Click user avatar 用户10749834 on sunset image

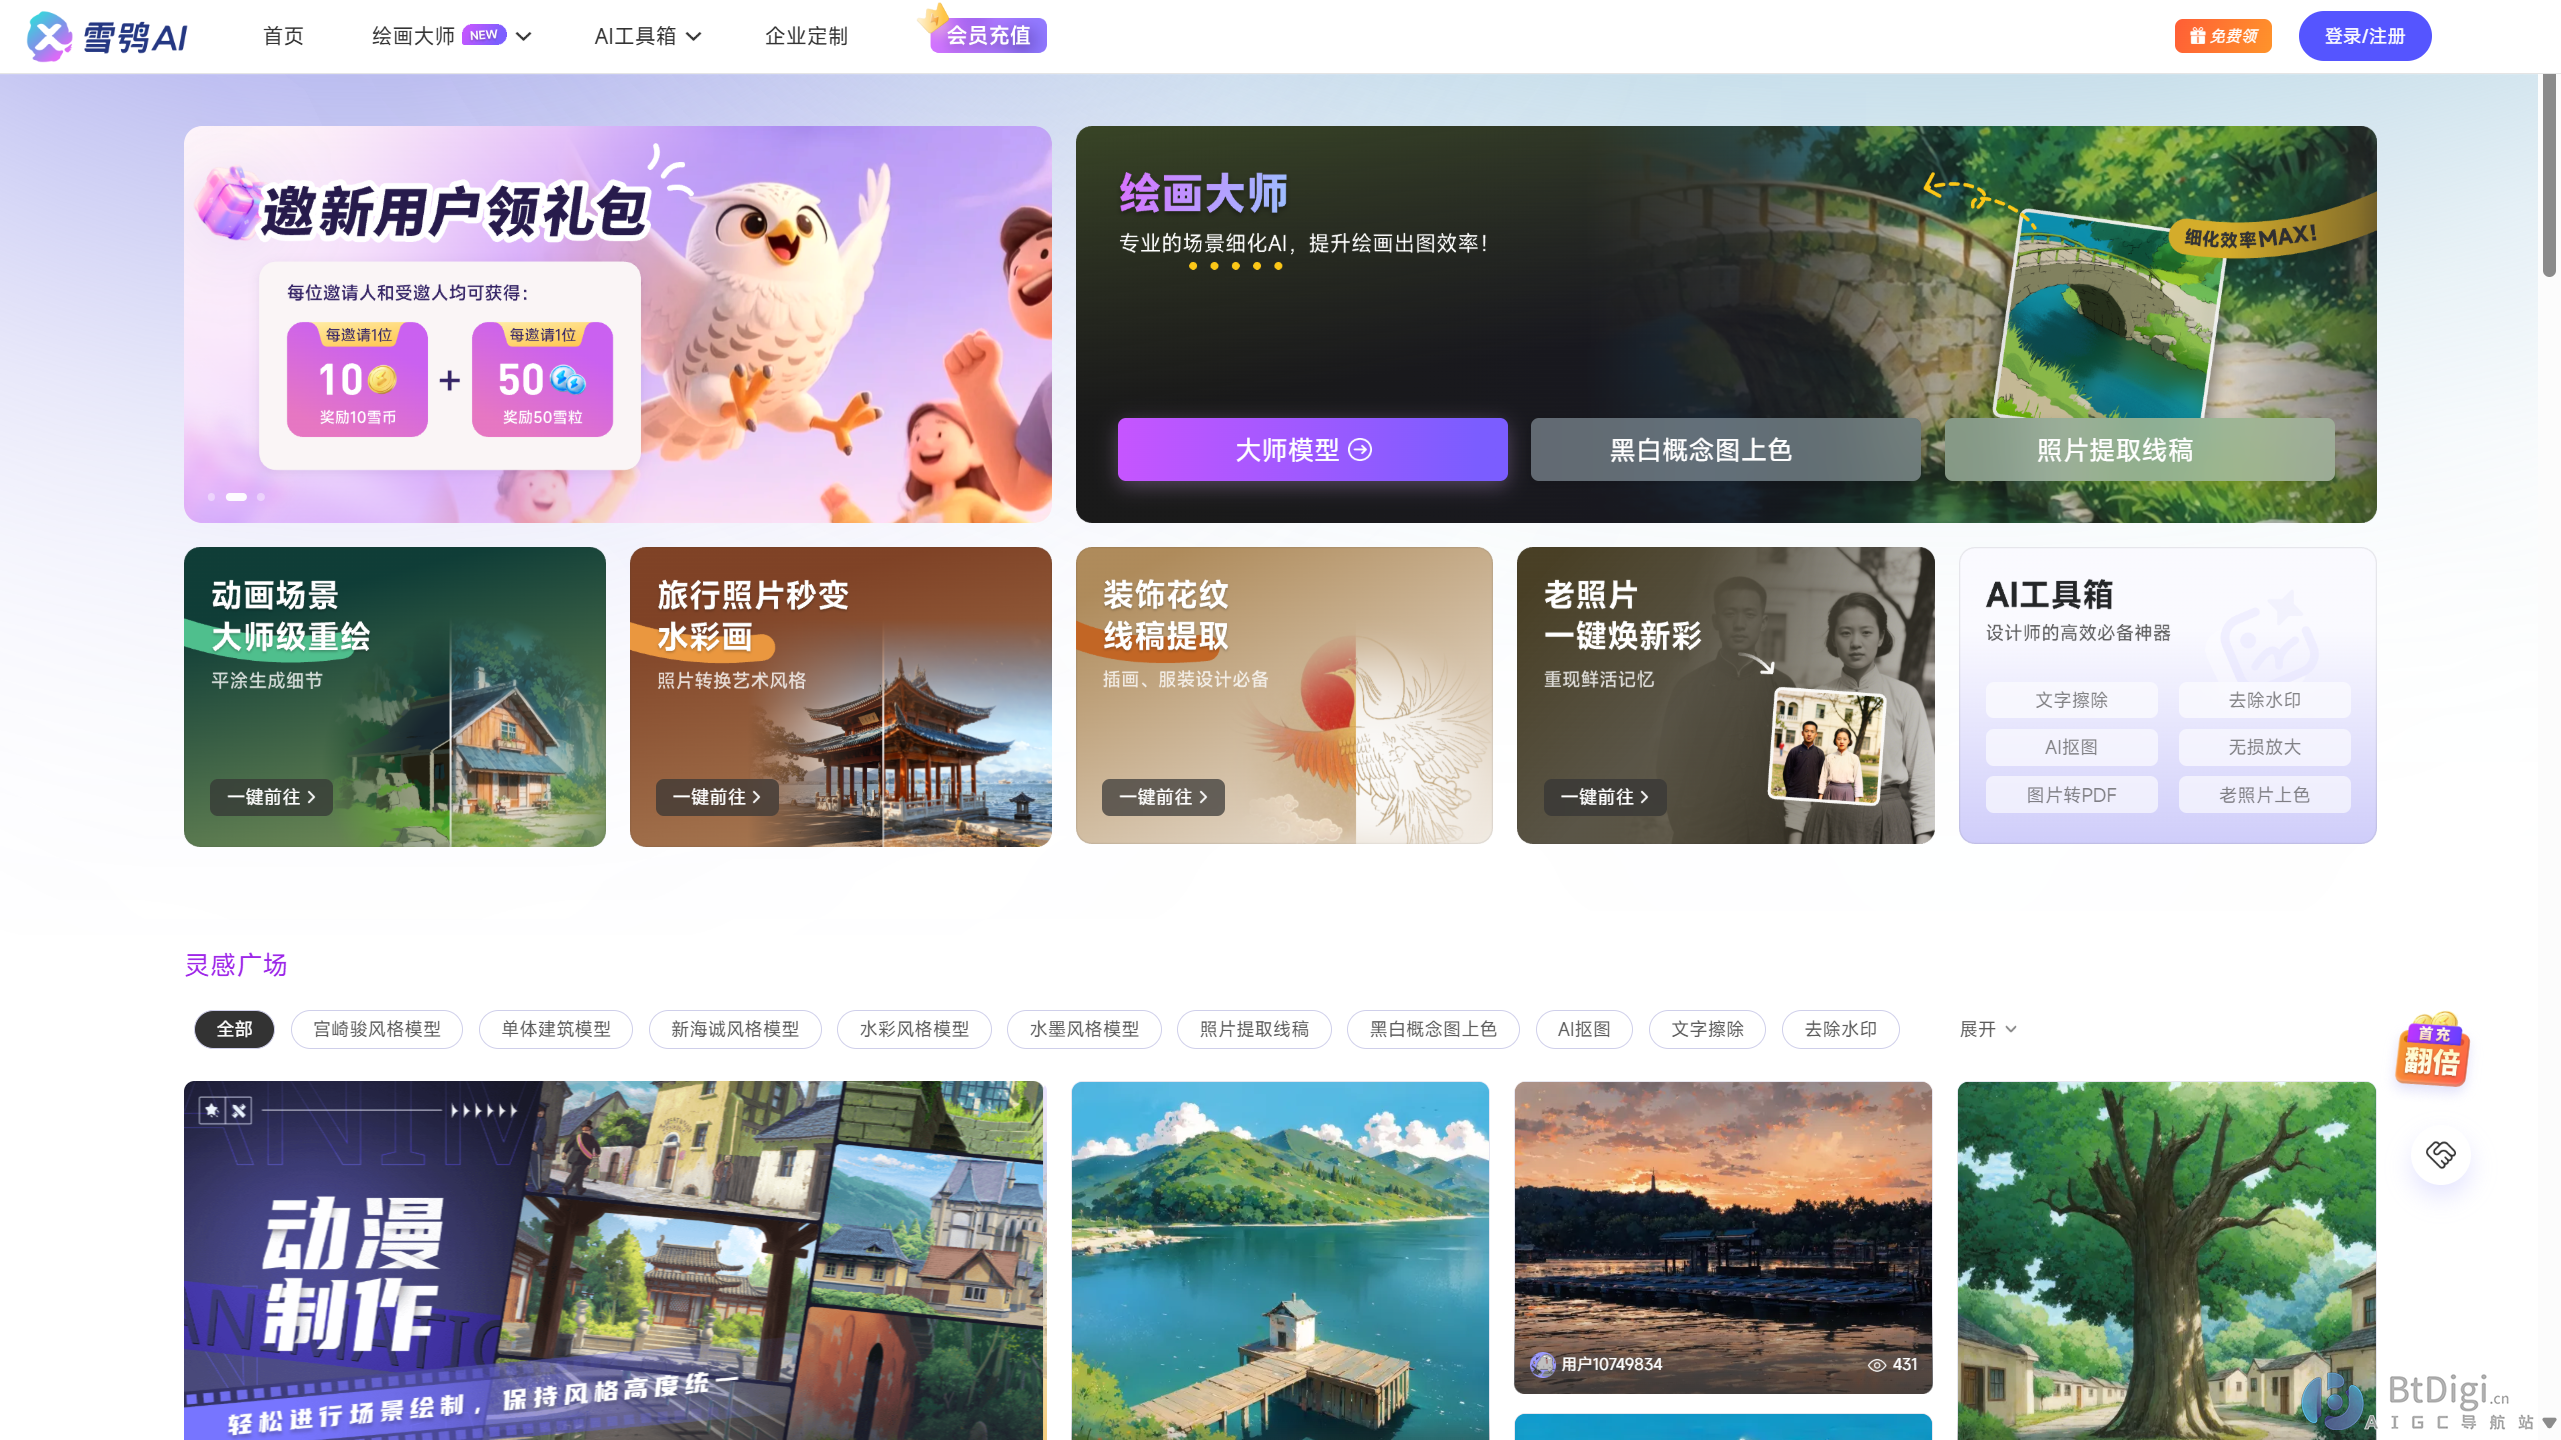[x=1542, y=1364]
